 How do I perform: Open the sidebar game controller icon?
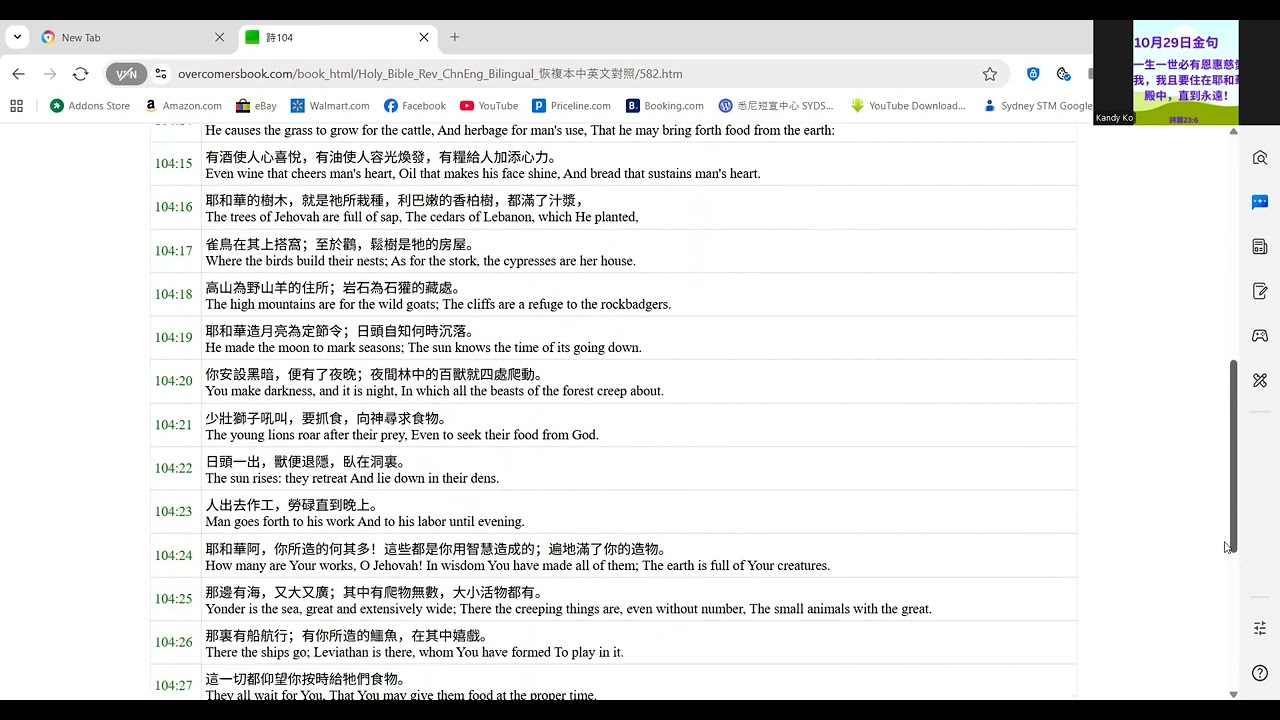(x=1260, y=336)
